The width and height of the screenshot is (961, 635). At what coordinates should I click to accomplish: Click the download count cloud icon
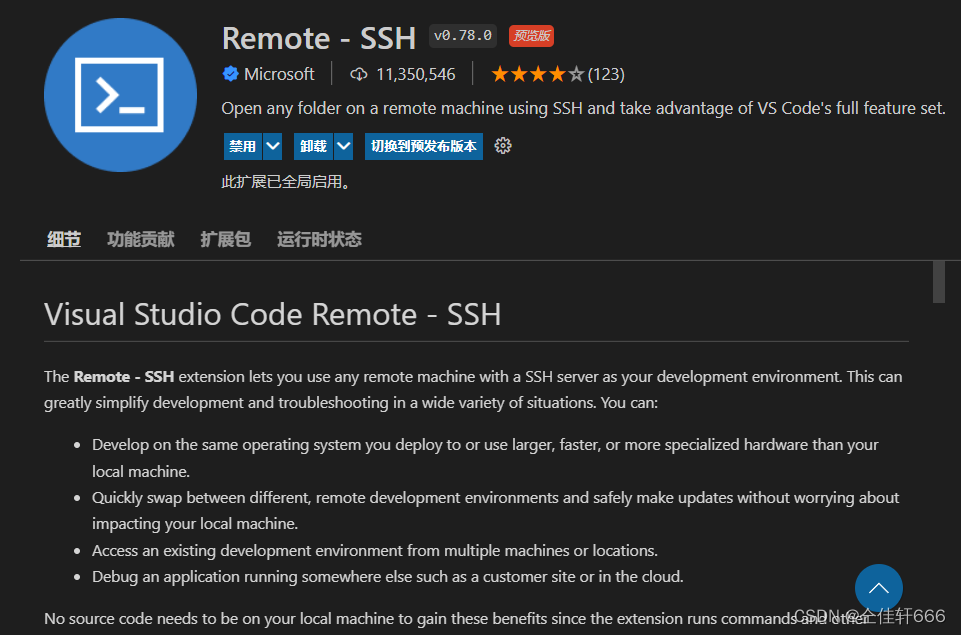[x=359, y=74]
